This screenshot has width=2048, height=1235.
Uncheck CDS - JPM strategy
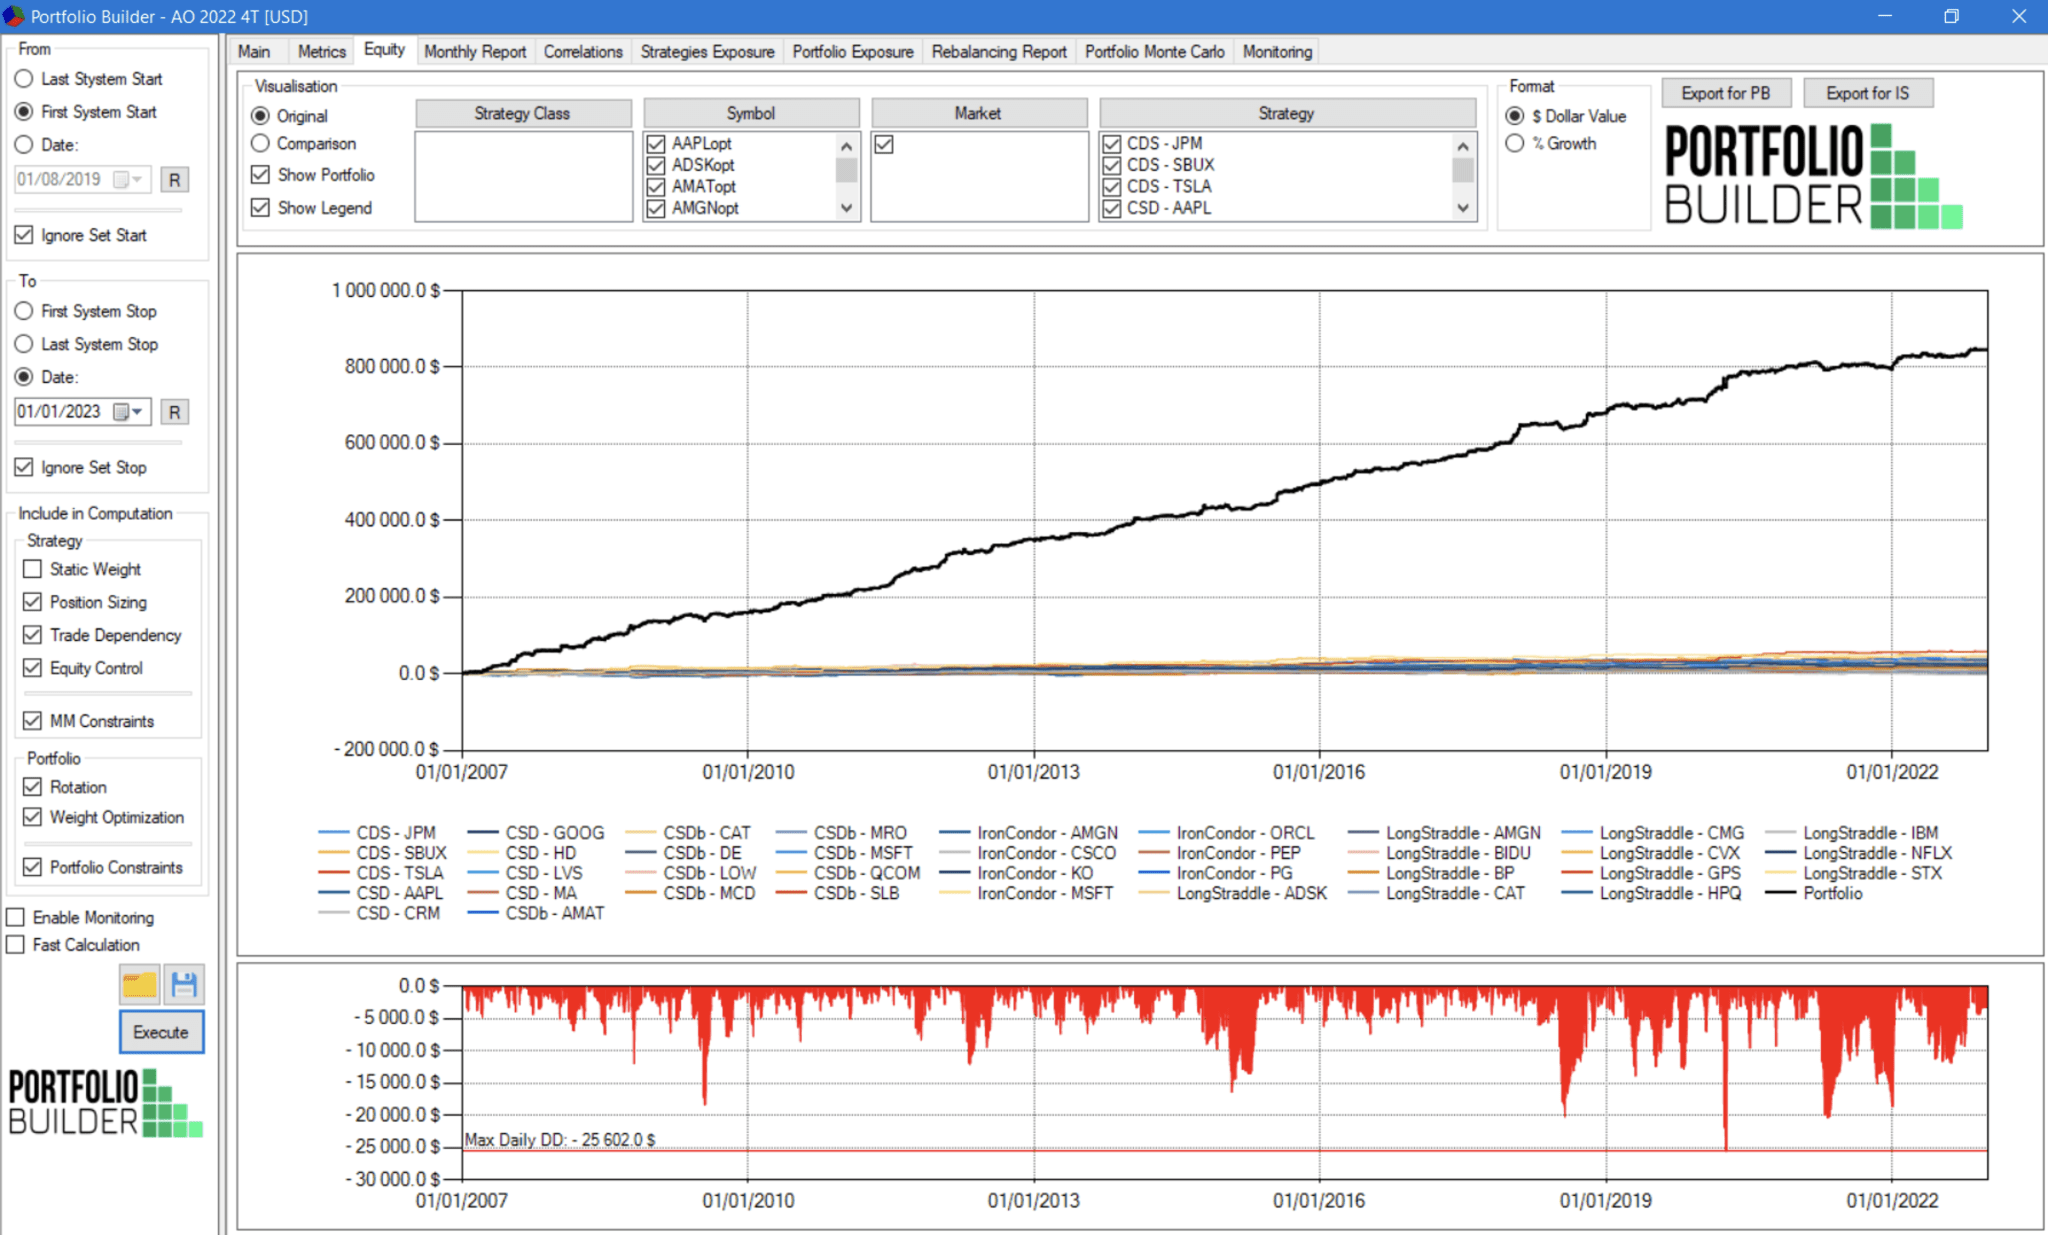point(1111,144)
